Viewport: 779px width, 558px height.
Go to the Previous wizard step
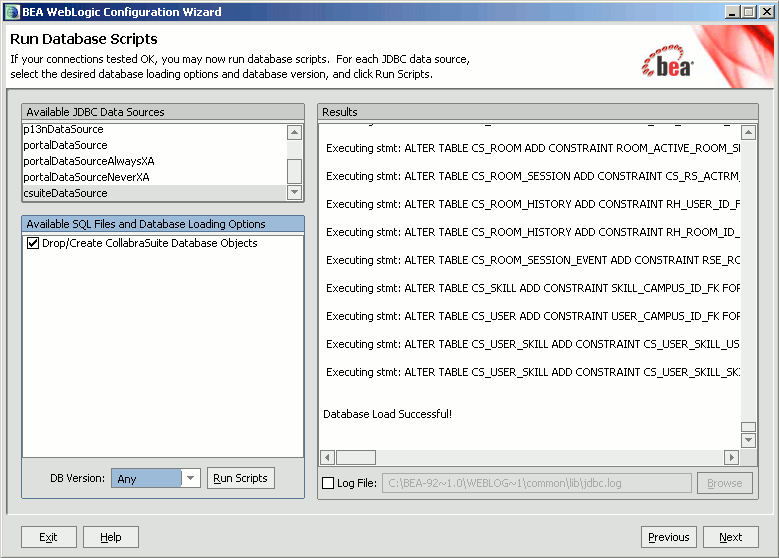pyautogui.click(x=669, y=537)
